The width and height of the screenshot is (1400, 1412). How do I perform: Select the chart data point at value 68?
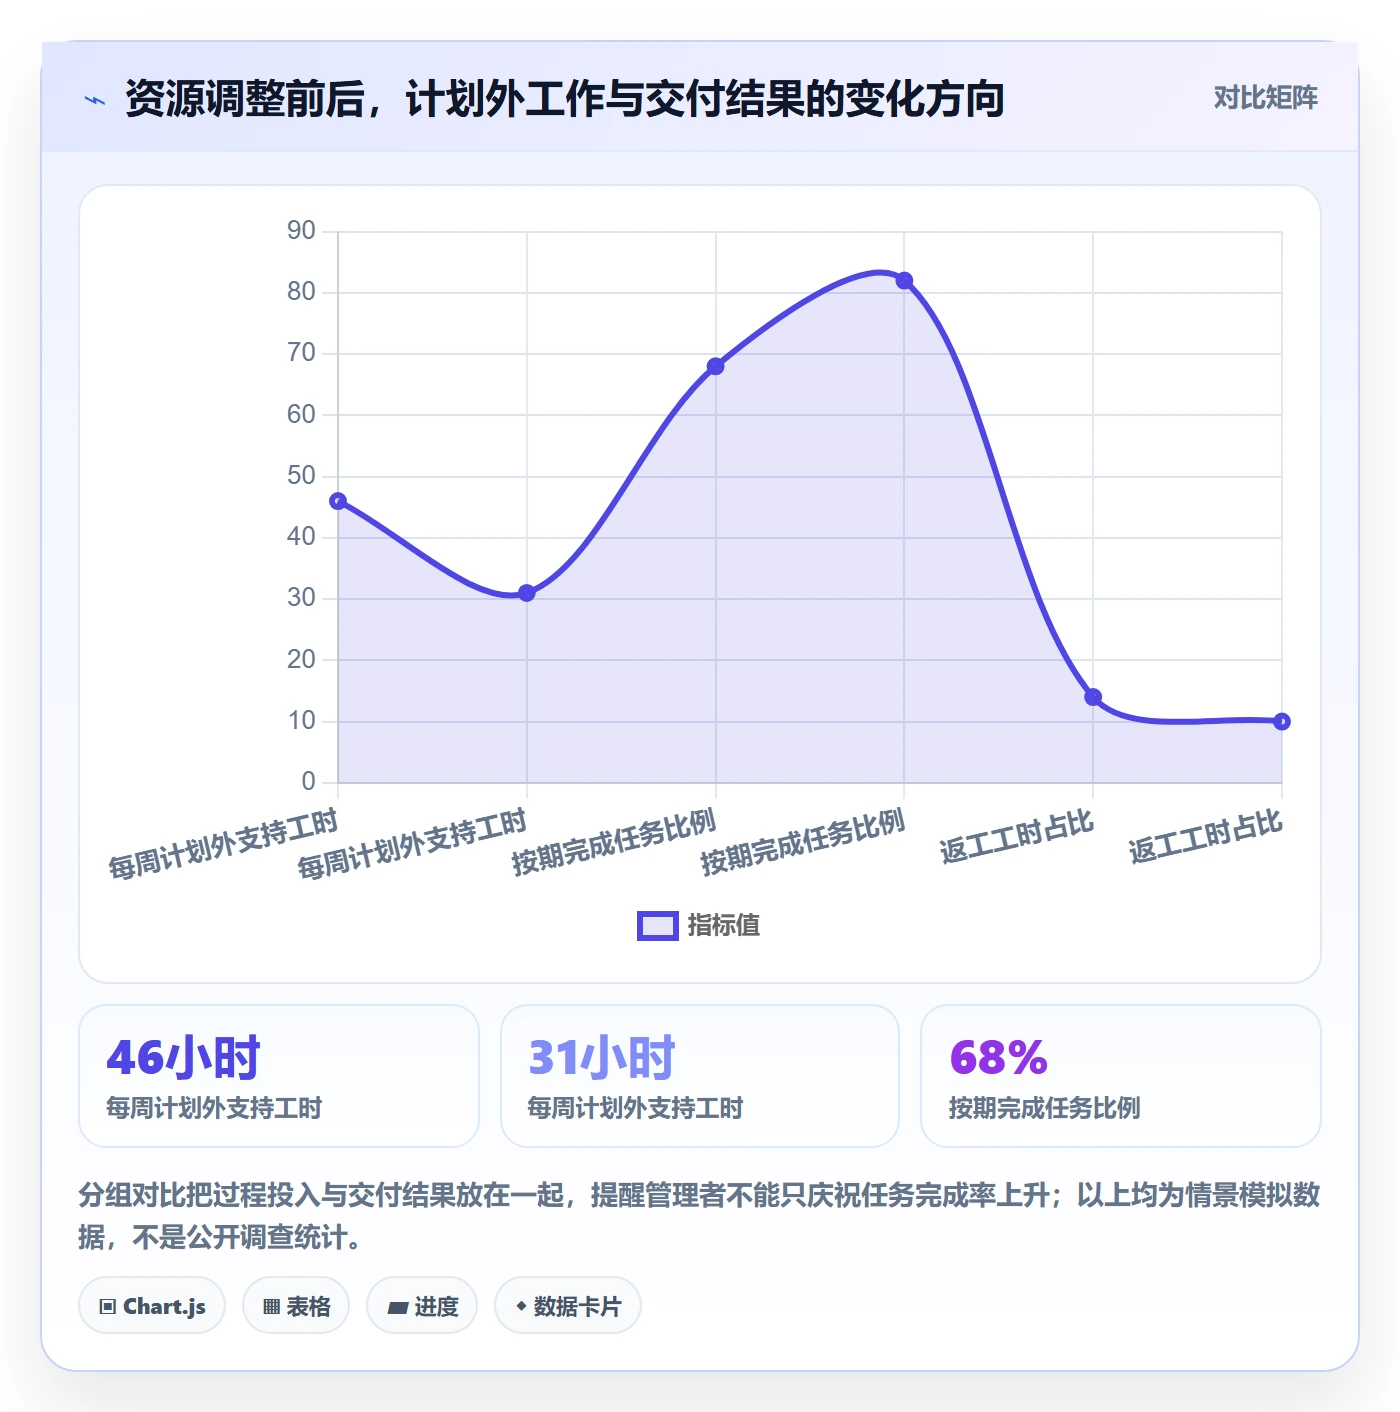point(716,367)
